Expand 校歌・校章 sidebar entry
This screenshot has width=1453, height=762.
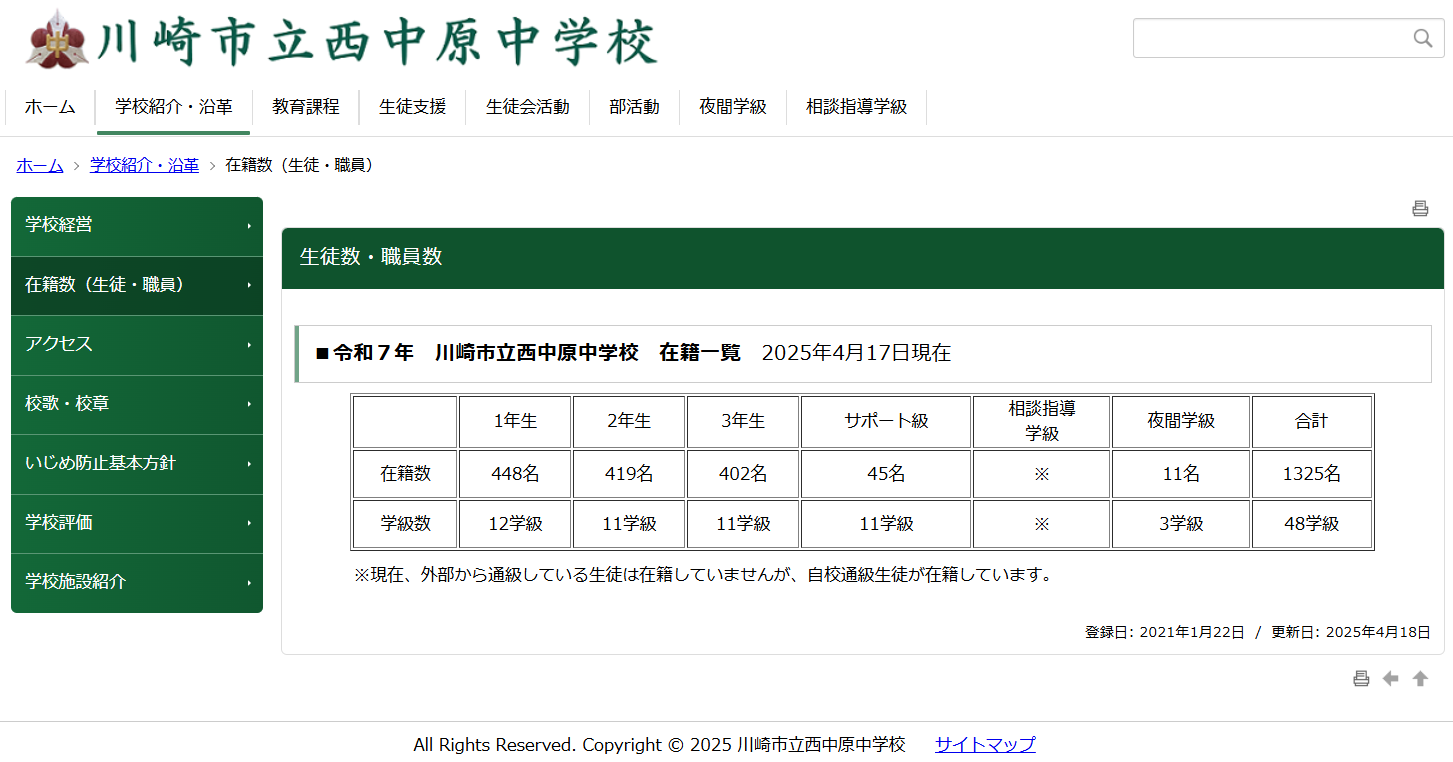(x=137, y=404)
